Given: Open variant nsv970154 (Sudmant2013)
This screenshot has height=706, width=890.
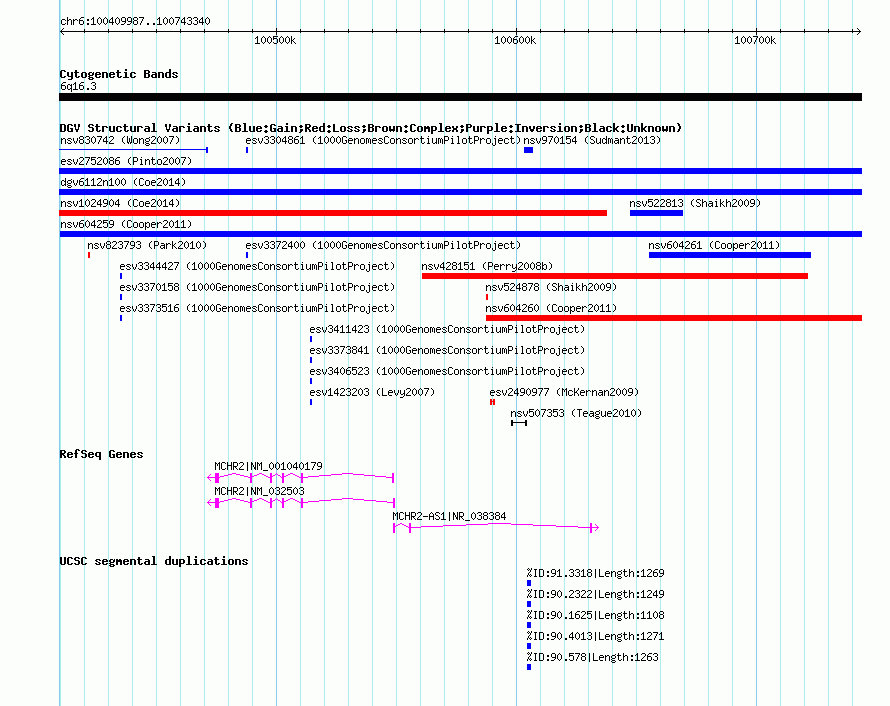Looking at the screenshot, I should click(x=592, y=140).
